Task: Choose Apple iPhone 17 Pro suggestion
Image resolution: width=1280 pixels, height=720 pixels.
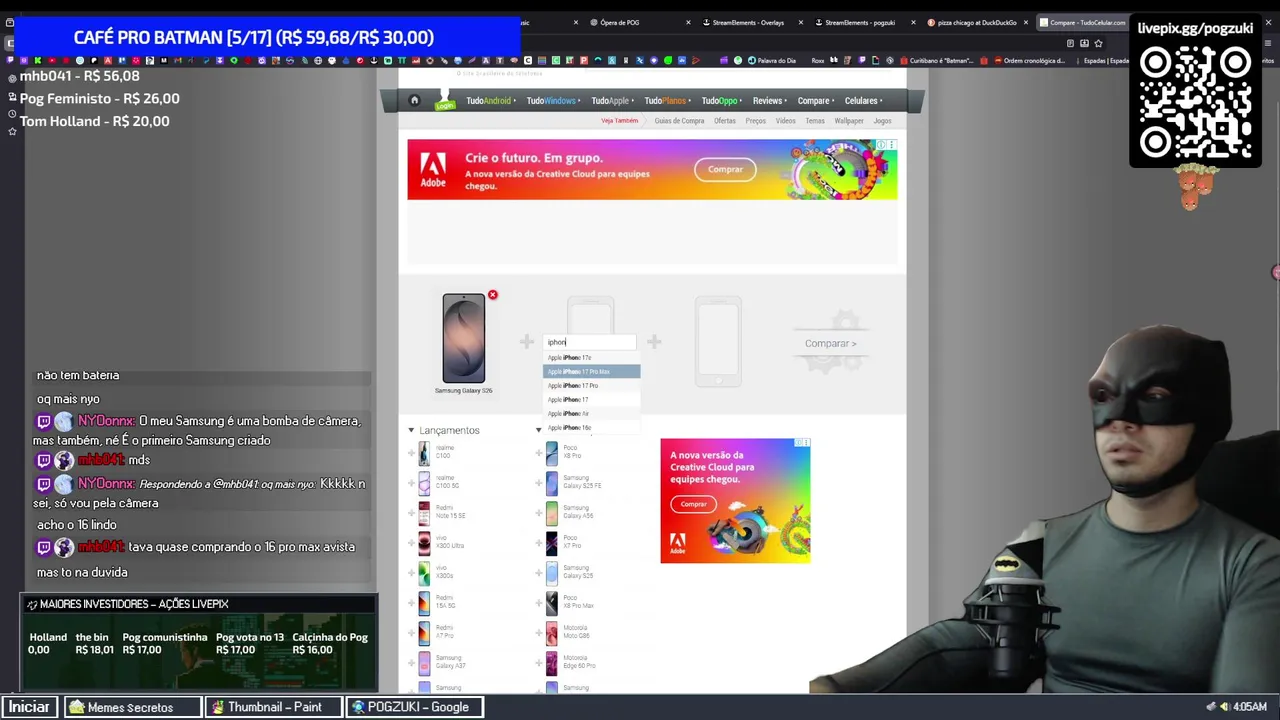Action: pyautogui.click(x=591, y=385)
